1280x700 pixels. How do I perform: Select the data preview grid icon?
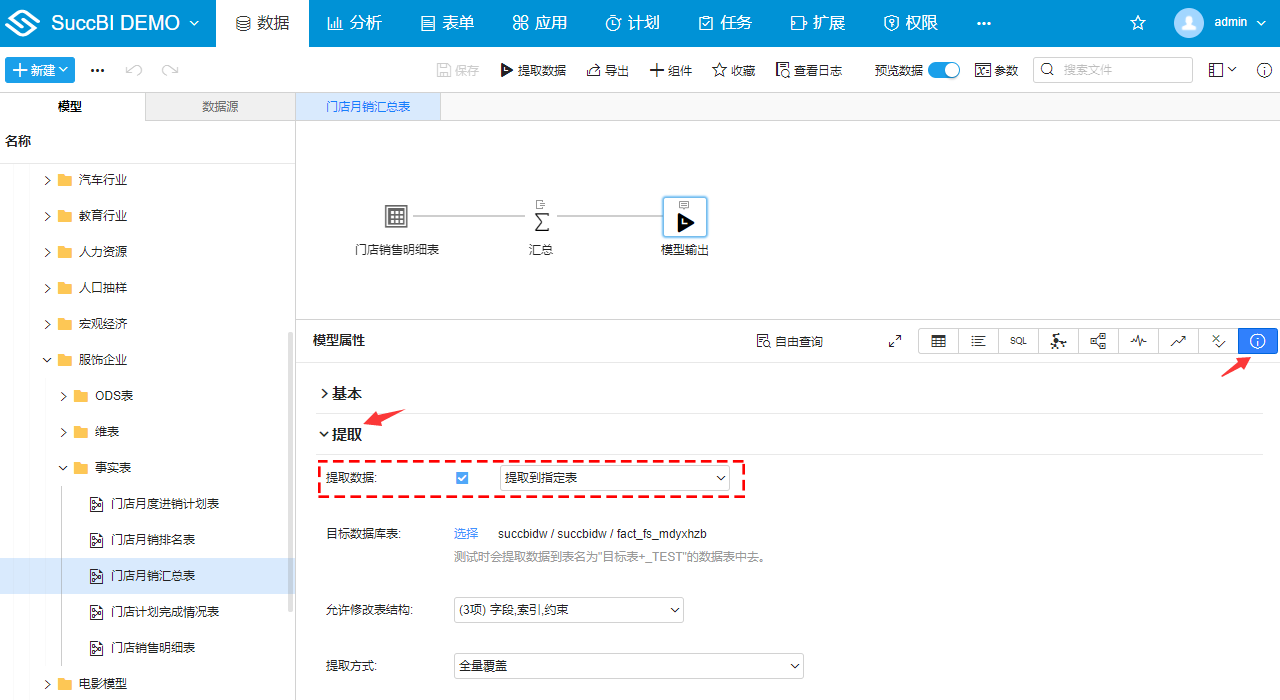[938, 341]
